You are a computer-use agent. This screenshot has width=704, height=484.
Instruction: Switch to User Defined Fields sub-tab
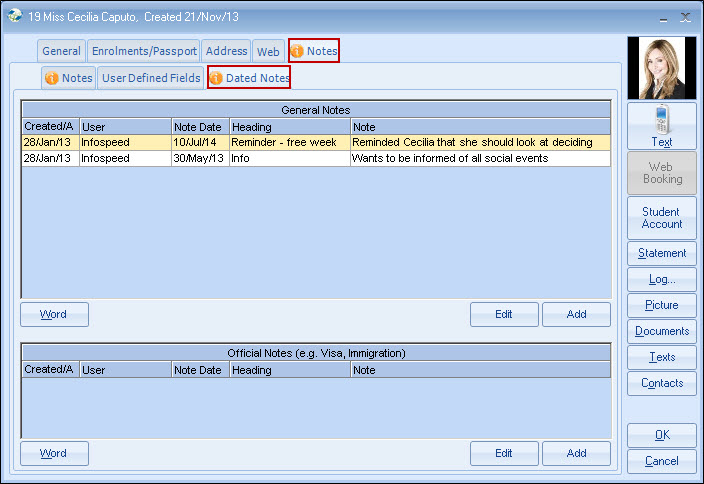click(x=150, y=78)
